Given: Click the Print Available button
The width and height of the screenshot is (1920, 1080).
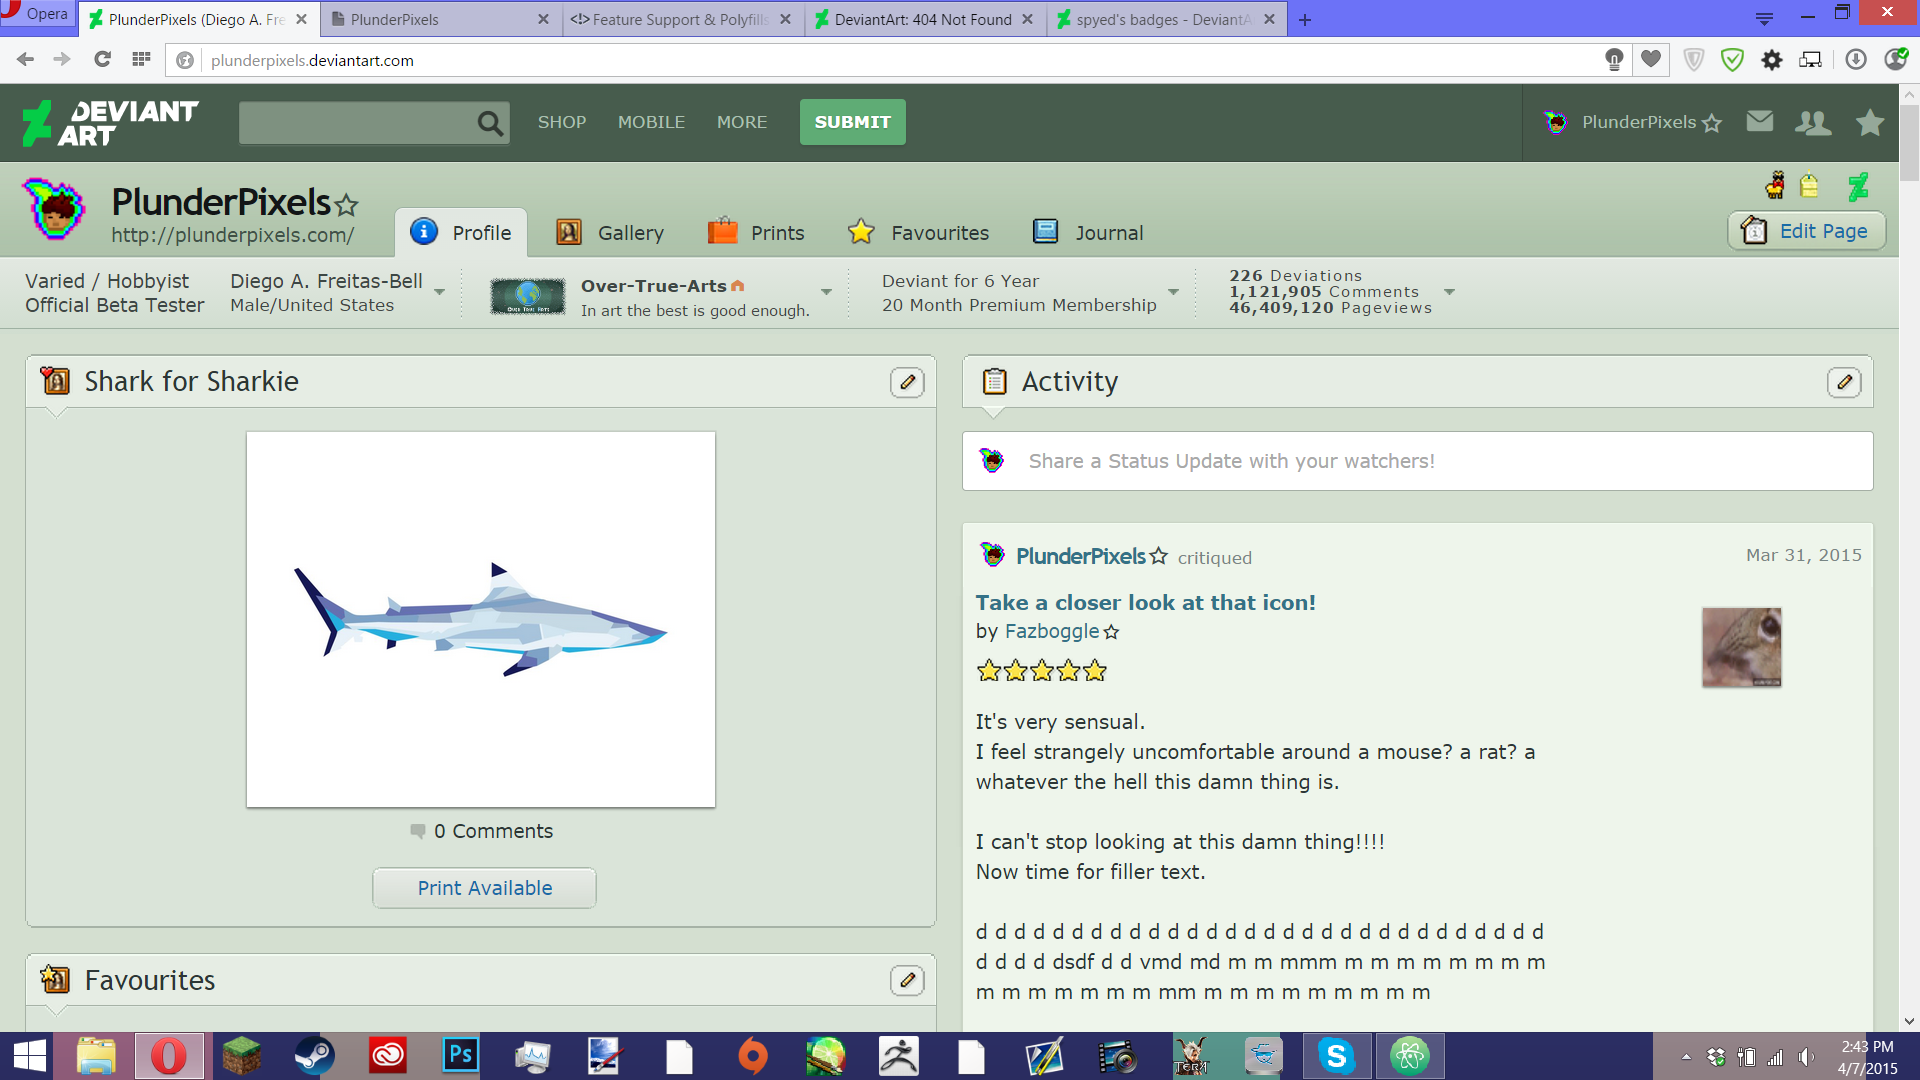Looking at the screenshot, I should (x=485, y=886).
